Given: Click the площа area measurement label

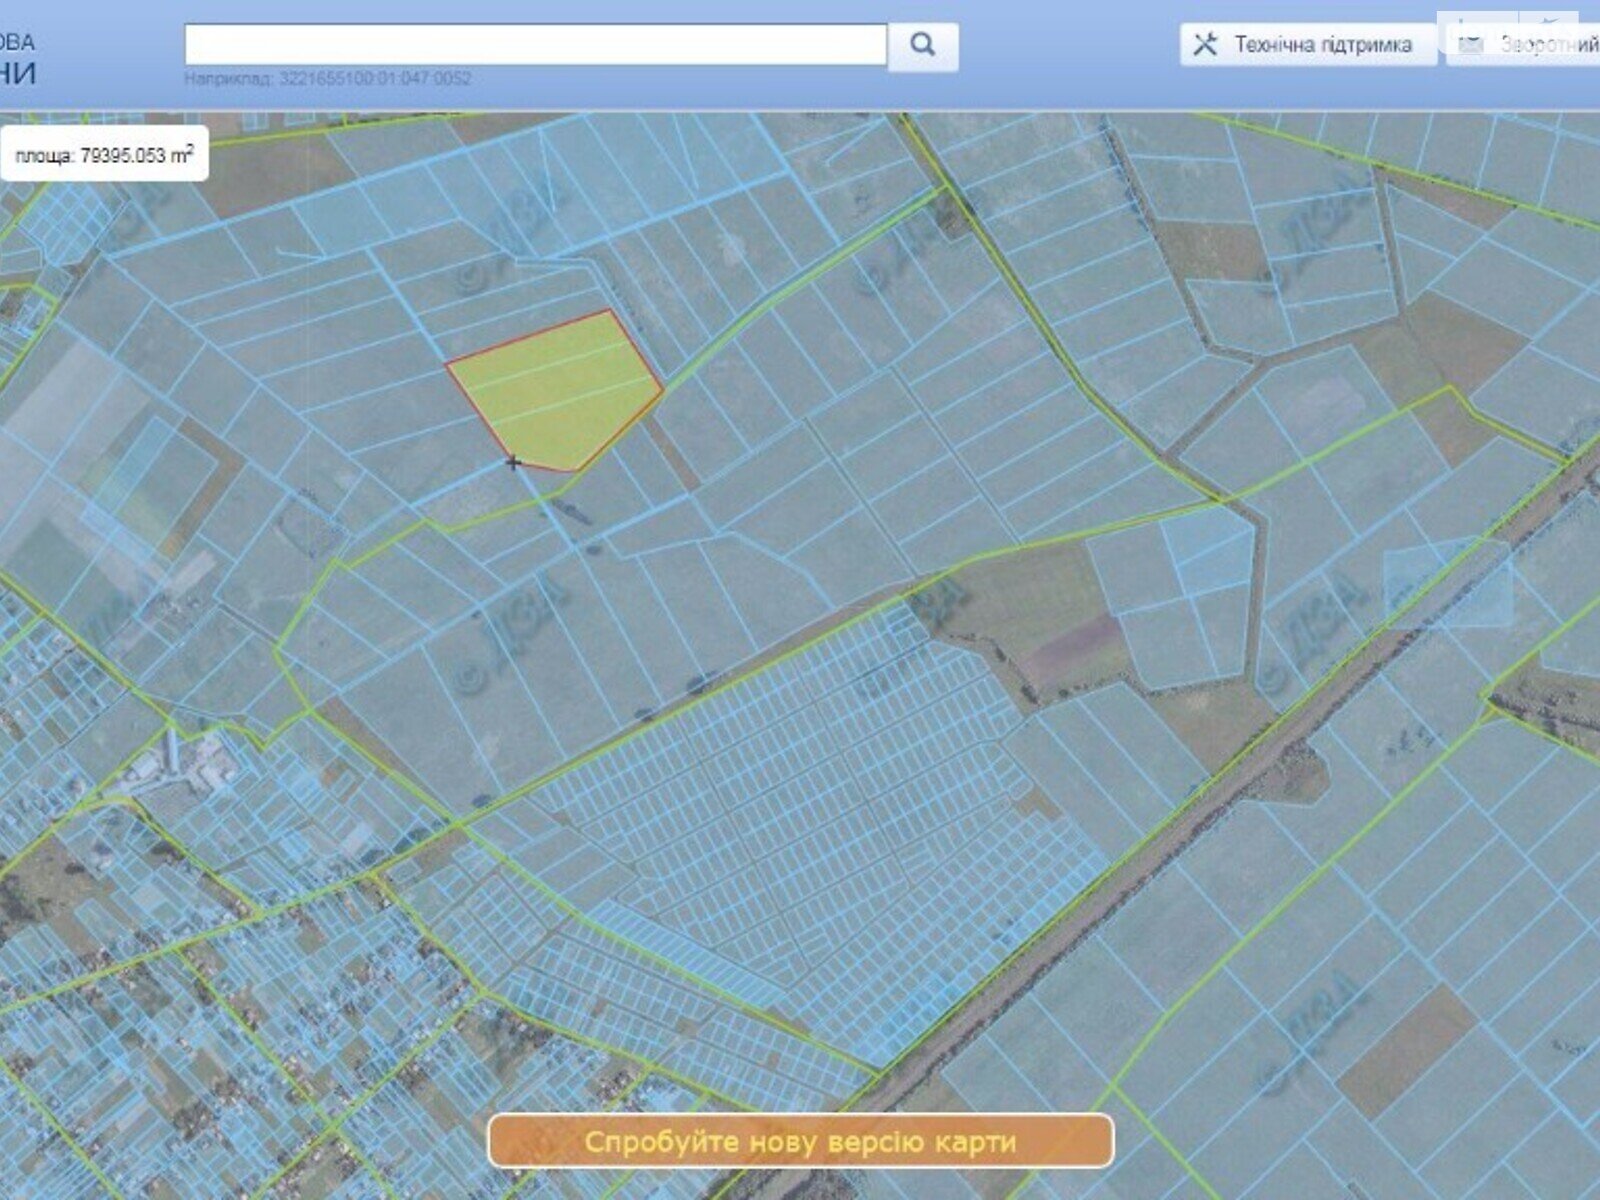Looking at the screenshot, I should tap(104, 154).
